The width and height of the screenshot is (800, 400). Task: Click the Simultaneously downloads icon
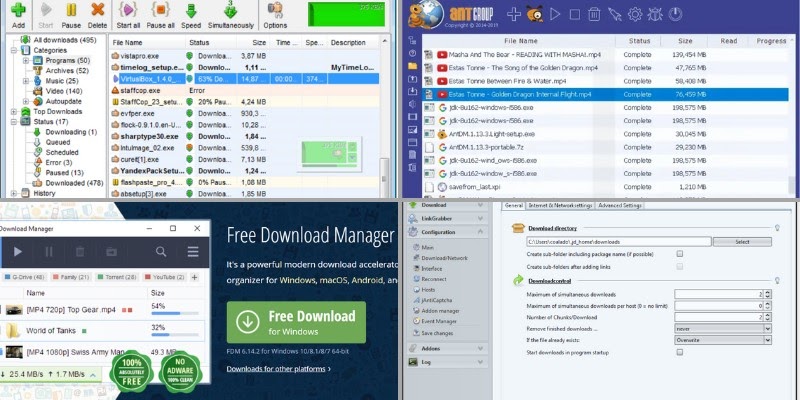pyautogui.click(x=231, y=10)
